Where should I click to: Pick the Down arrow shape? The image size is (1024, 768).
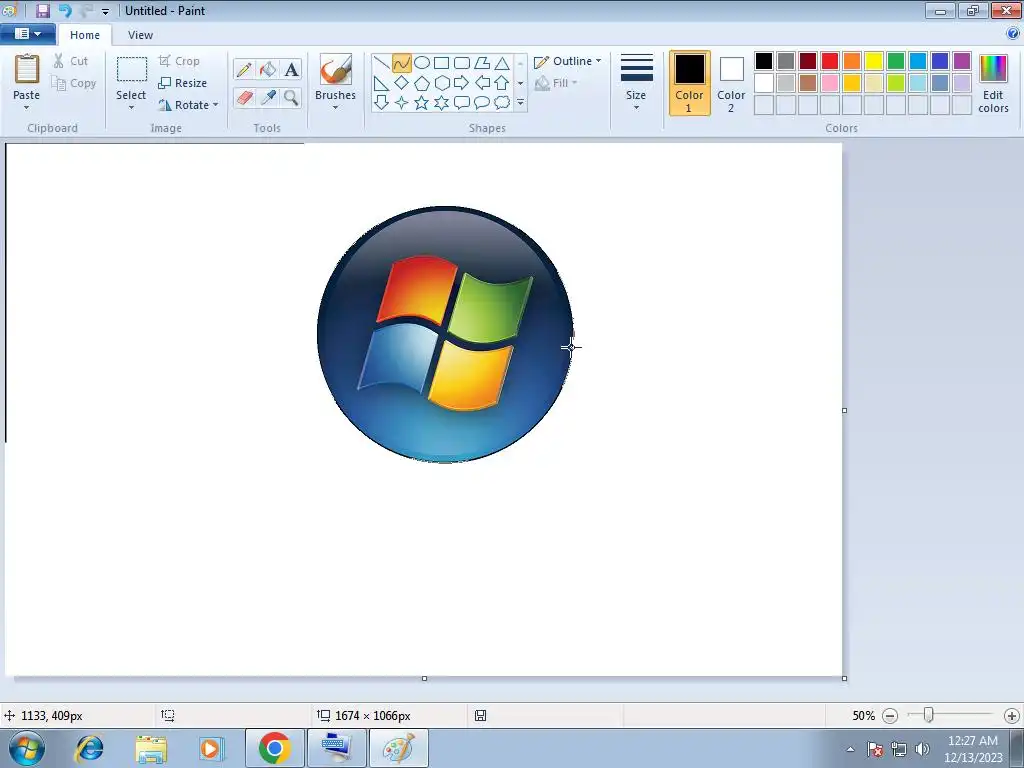click(381, 103)
